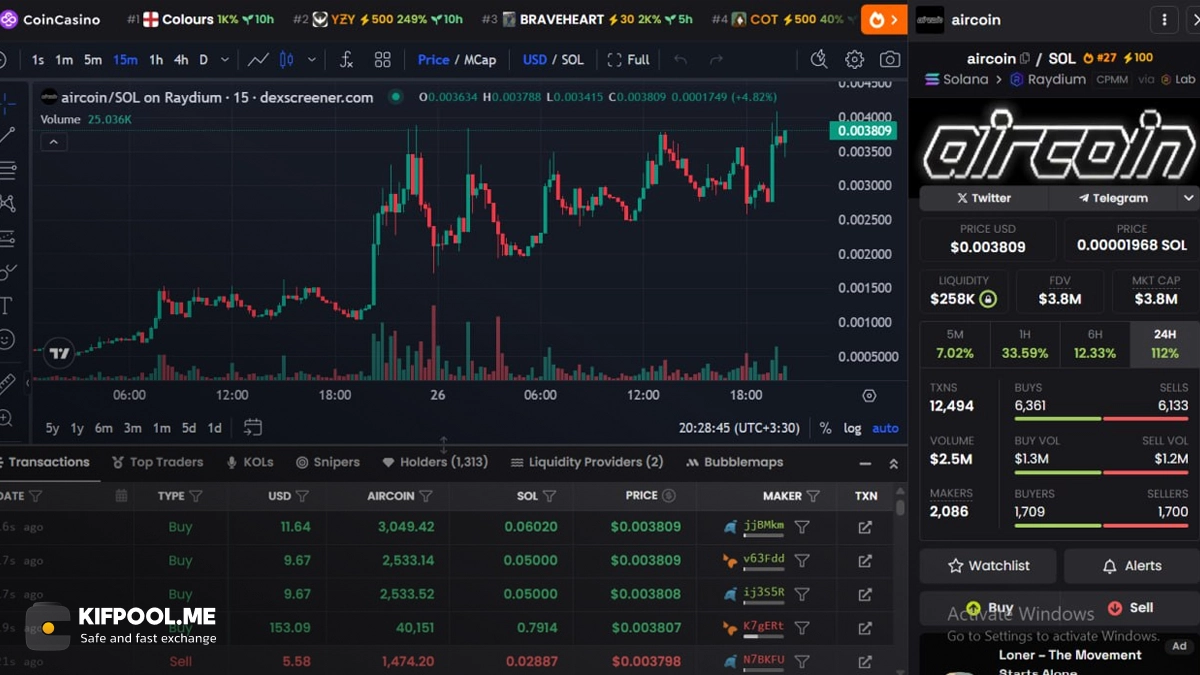
Task: Open the Top Traders tab
Action: pyautogui.click(x=158, y=462)
